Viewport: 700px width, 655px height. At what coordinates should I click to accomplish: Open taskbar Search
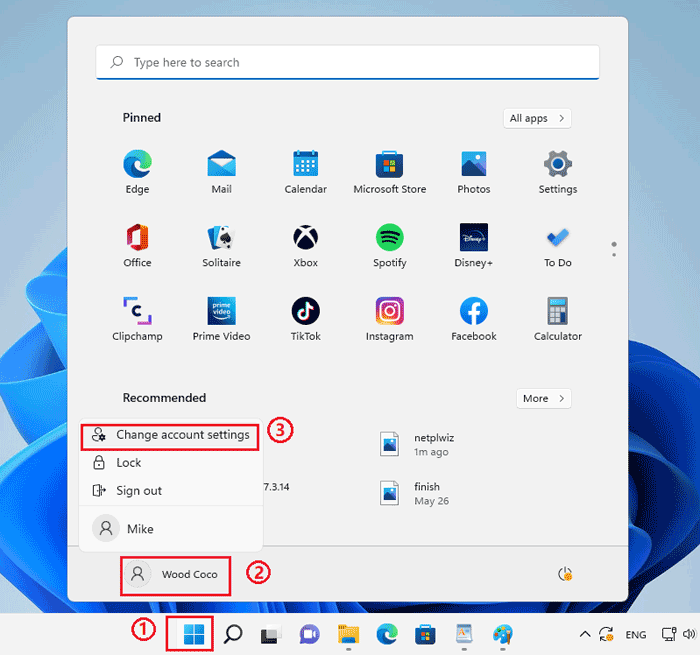point(233,634)
